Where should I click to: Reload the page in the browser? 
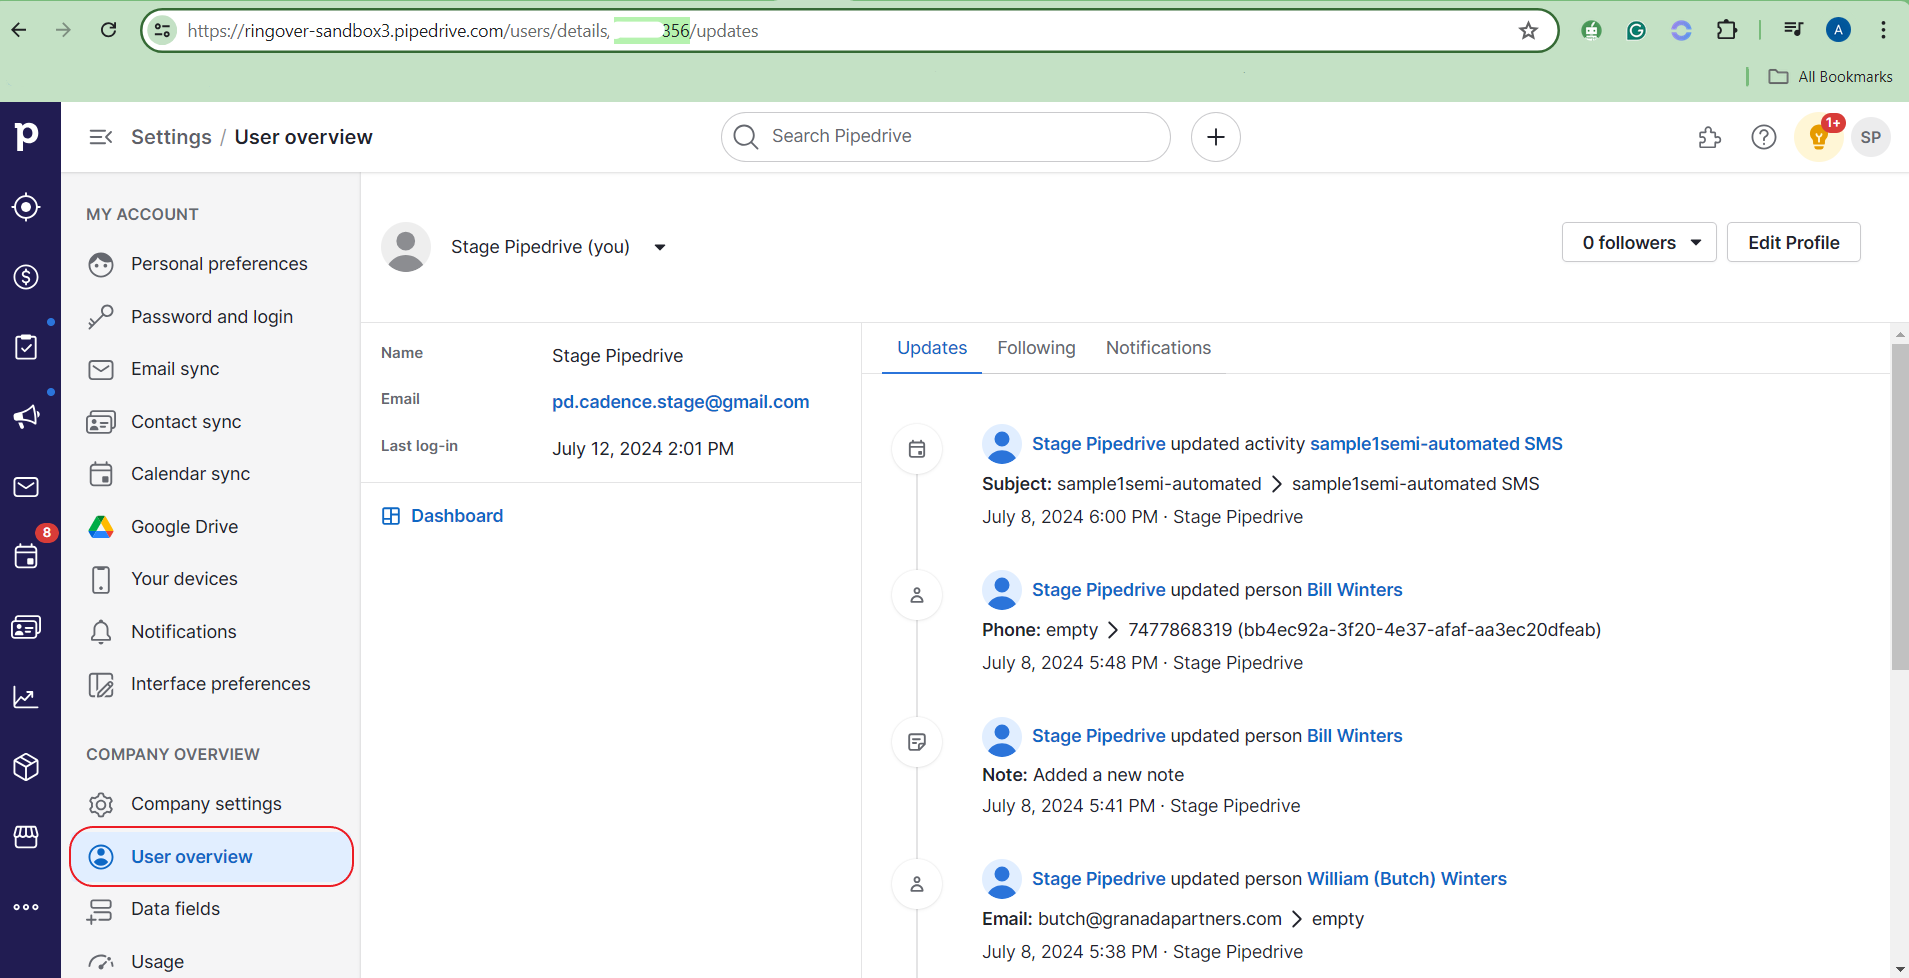pyautogui.click(x=108, y=30)
